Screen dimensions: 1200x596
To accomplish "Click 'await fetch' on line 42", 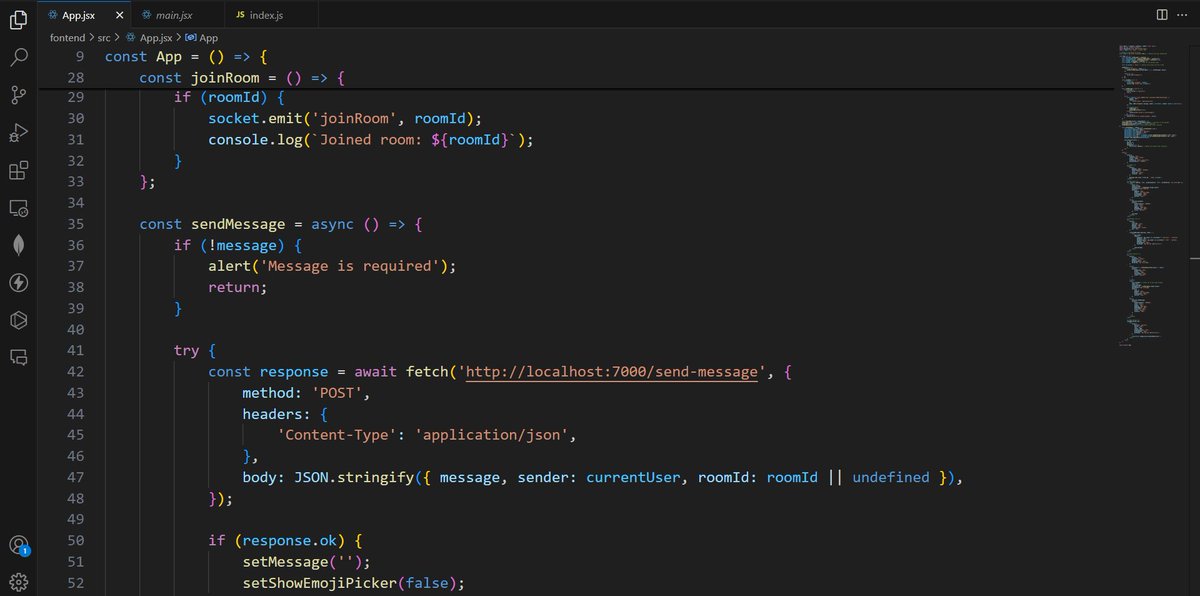I will [401, 372].
